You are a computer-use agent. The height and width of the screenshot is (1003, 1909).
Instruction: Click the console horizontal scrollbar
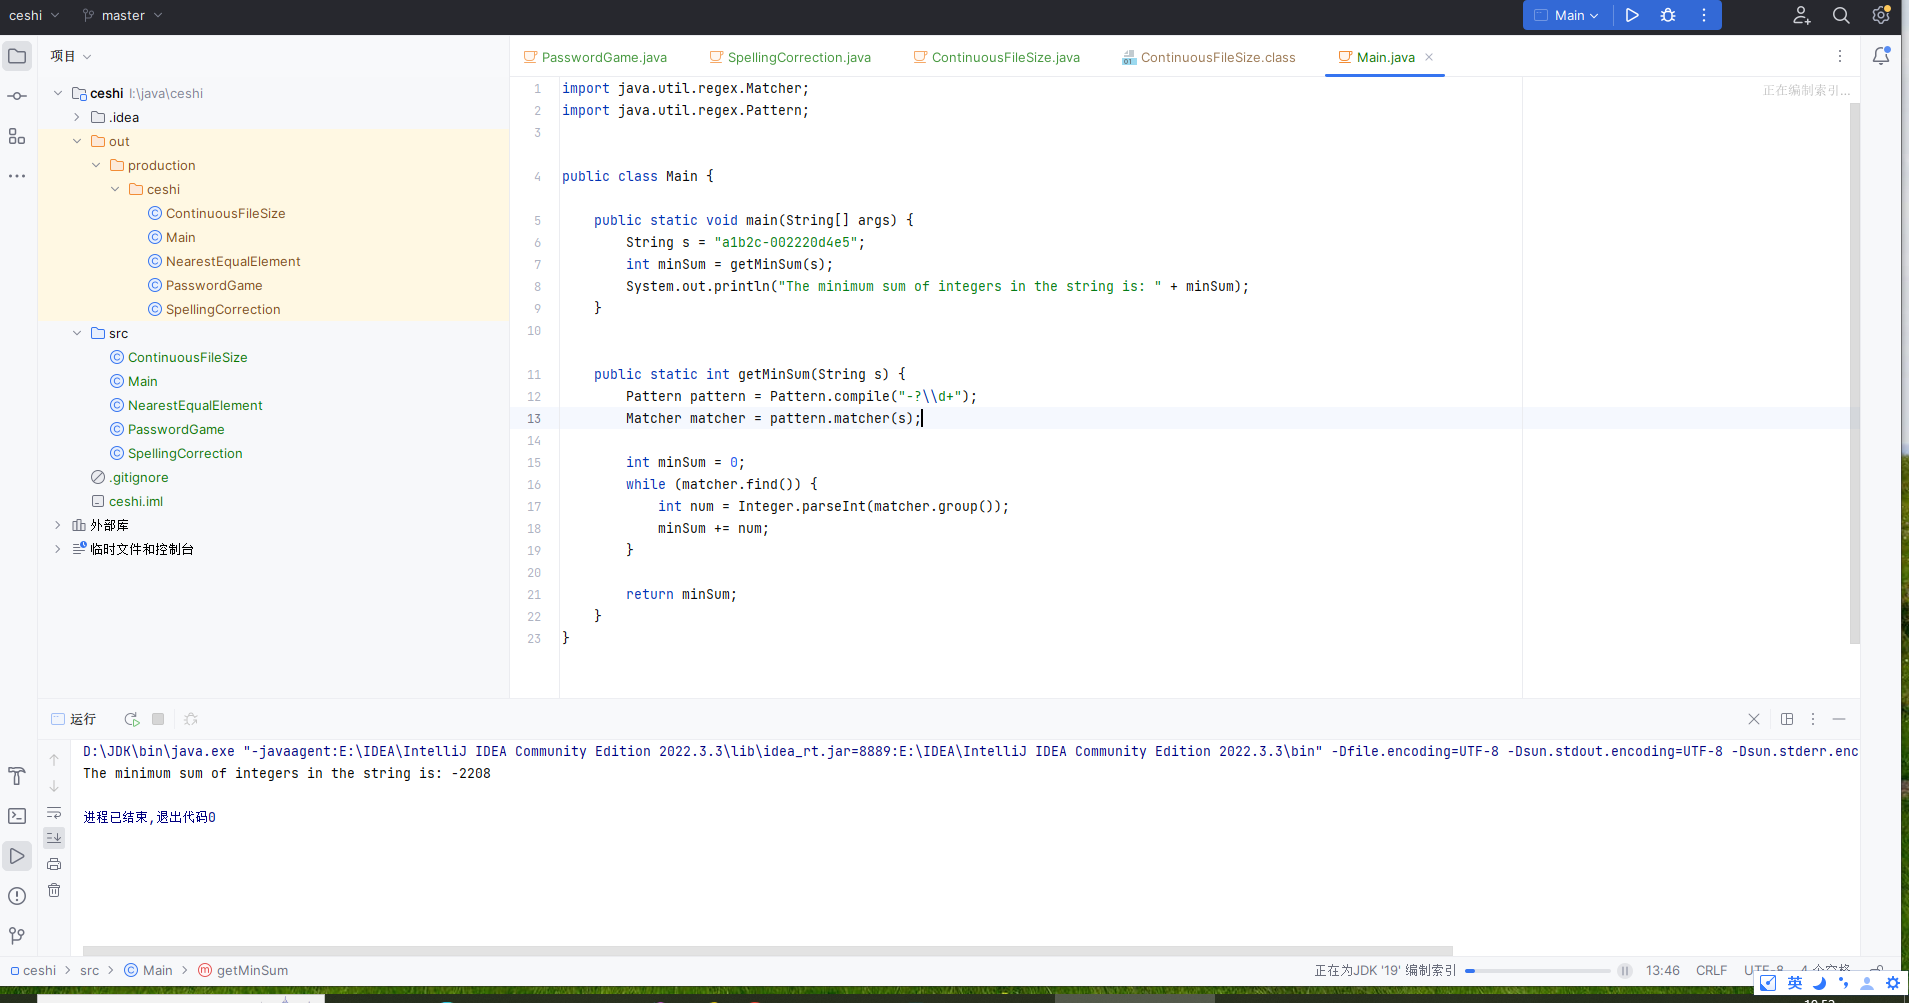tap(767, 951)
